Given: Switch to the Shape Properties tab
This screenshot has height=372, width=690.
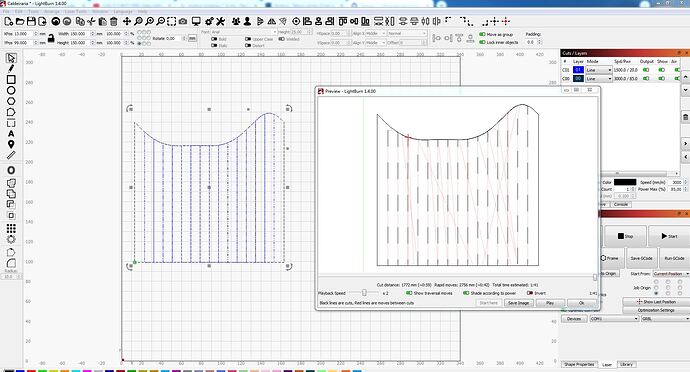Looking at the screenshot, I should pyautogui.click(x=579, y=365).
